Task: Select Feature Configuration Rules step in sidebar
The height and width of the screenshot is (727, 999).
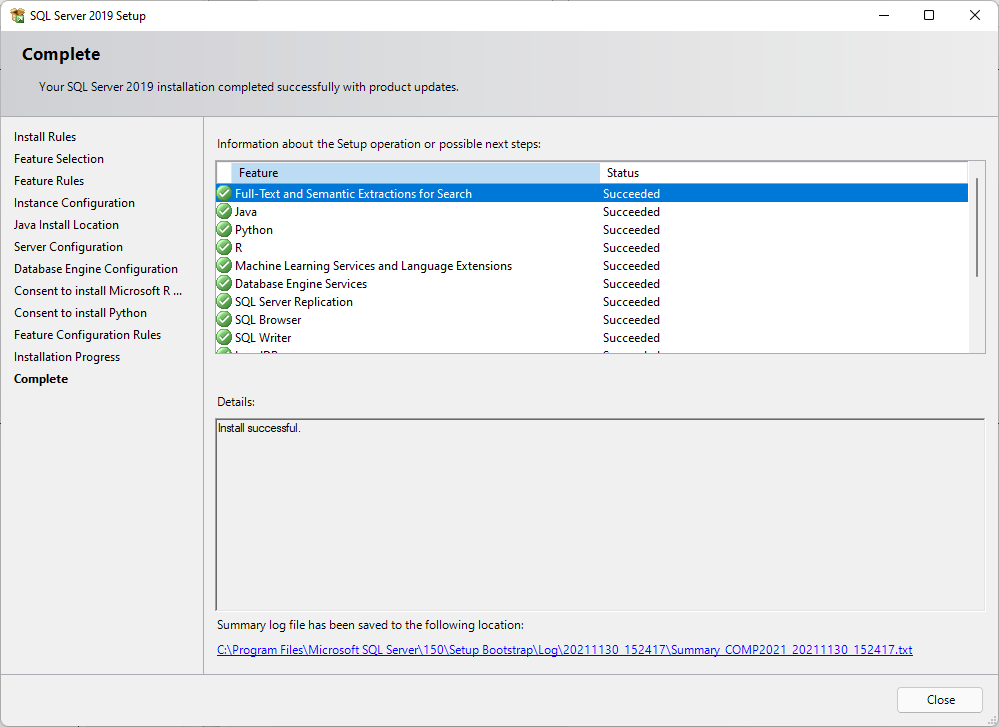Action: 88,335
